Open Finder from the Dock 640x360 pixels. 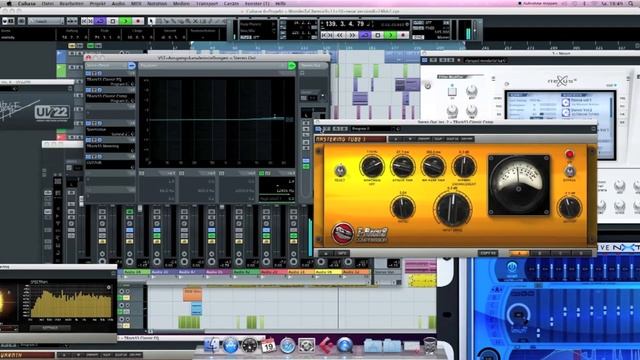coord(211,345)
